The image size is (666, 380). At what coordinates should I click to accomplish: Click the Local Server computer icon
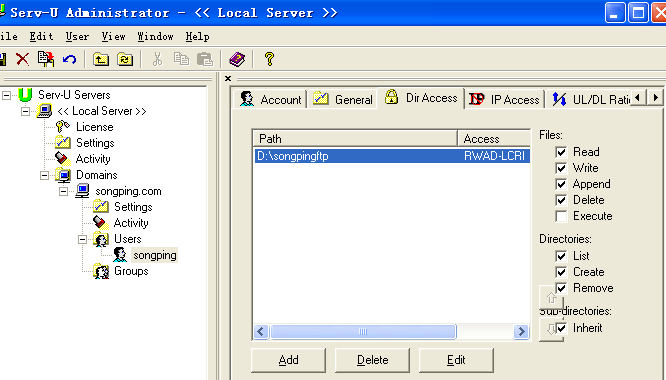[x=44, y=111]
